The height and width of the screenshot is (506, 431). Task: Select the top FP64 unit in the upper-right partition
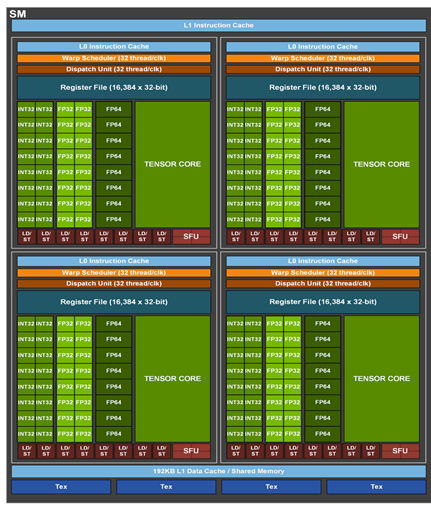click(x=323, y=109)
